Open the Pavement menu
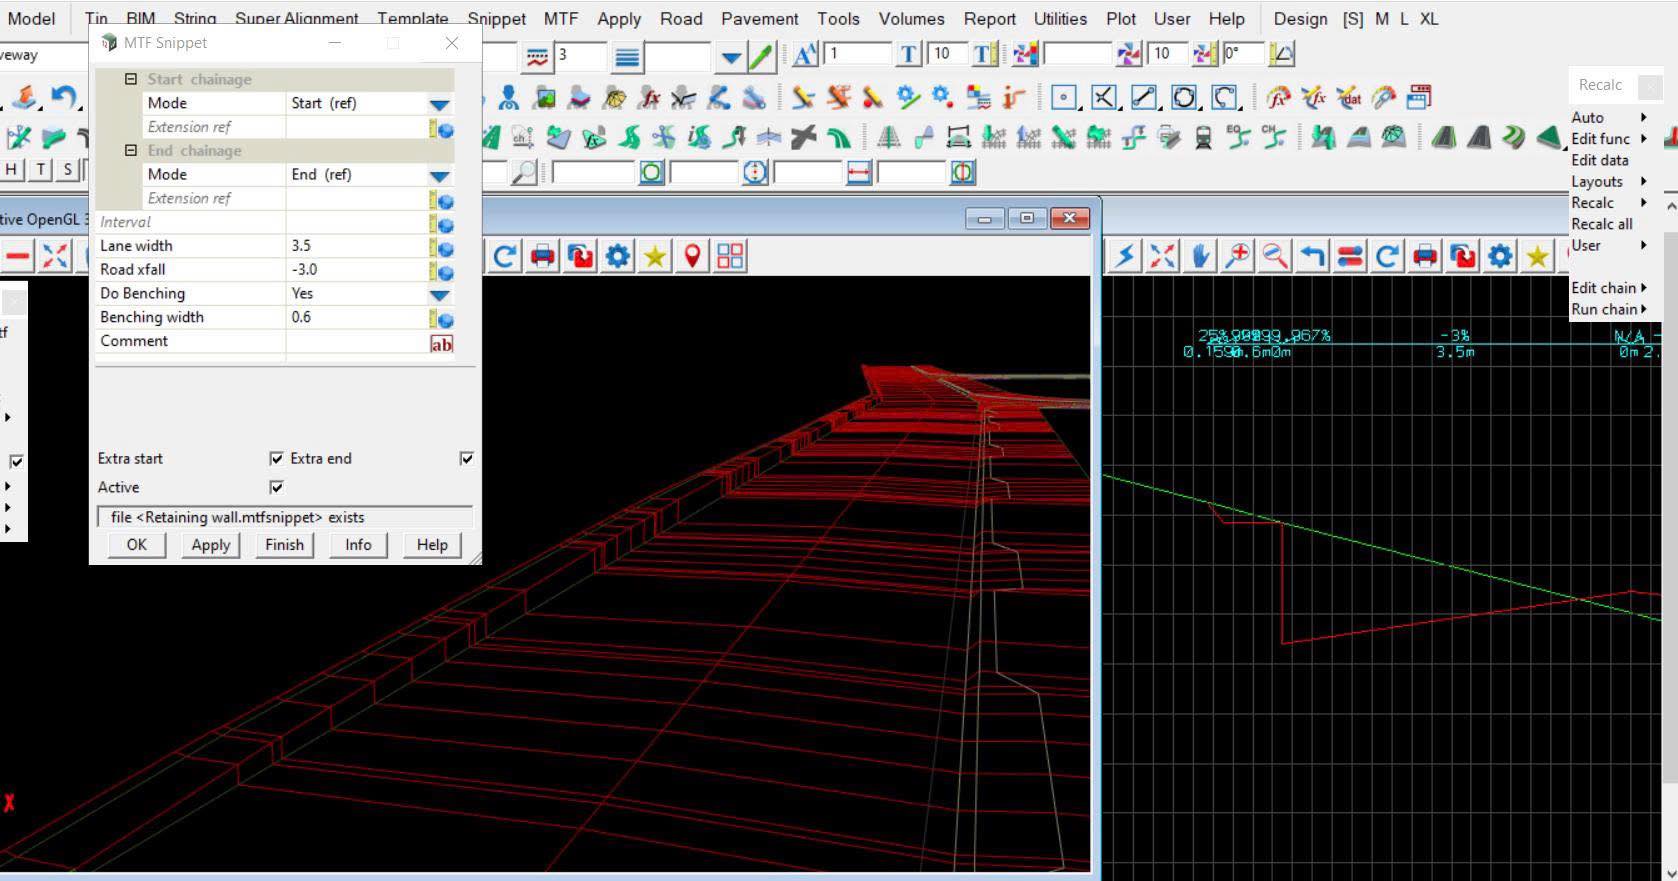Viewport: 1678px width, 881px height. point(760,18)
